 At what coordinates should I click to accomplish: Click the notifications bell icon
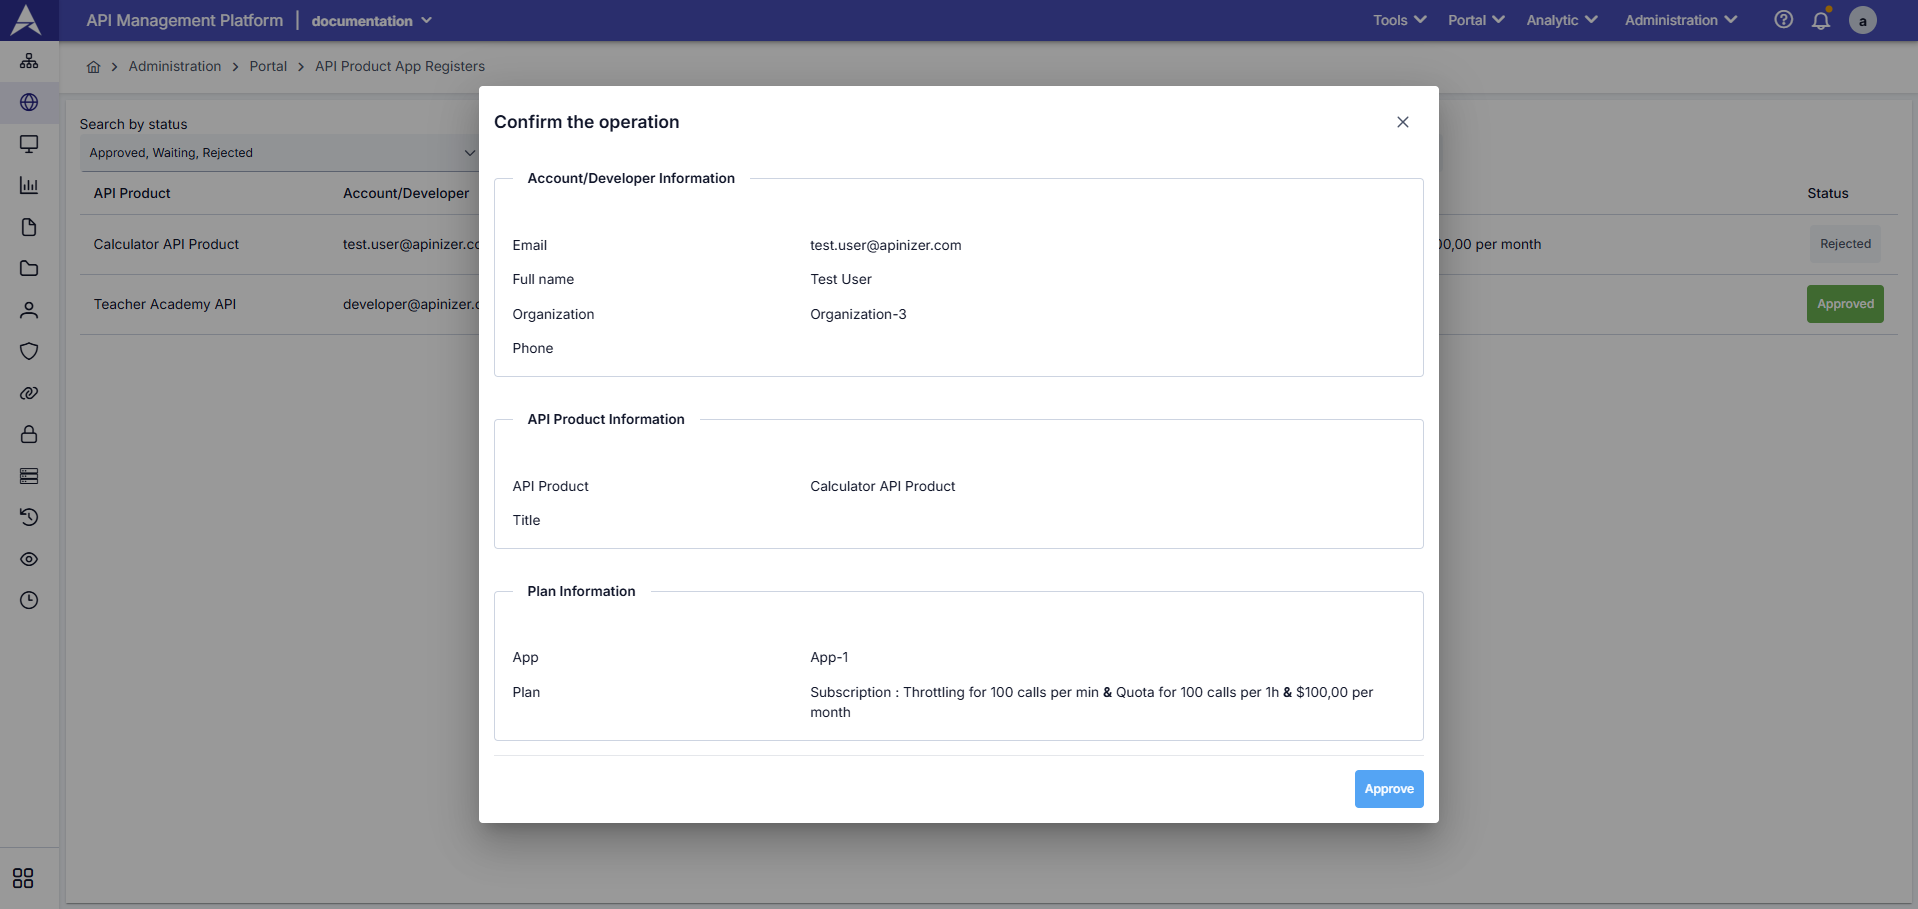pyautogui.click(x=1820, y=20)
